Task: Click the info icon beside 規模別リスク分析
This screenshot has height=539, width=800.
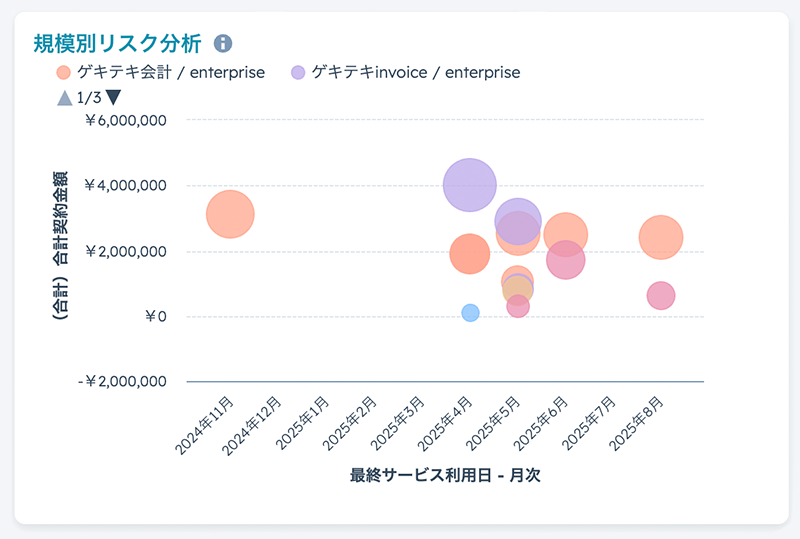Action: (223, 43)
